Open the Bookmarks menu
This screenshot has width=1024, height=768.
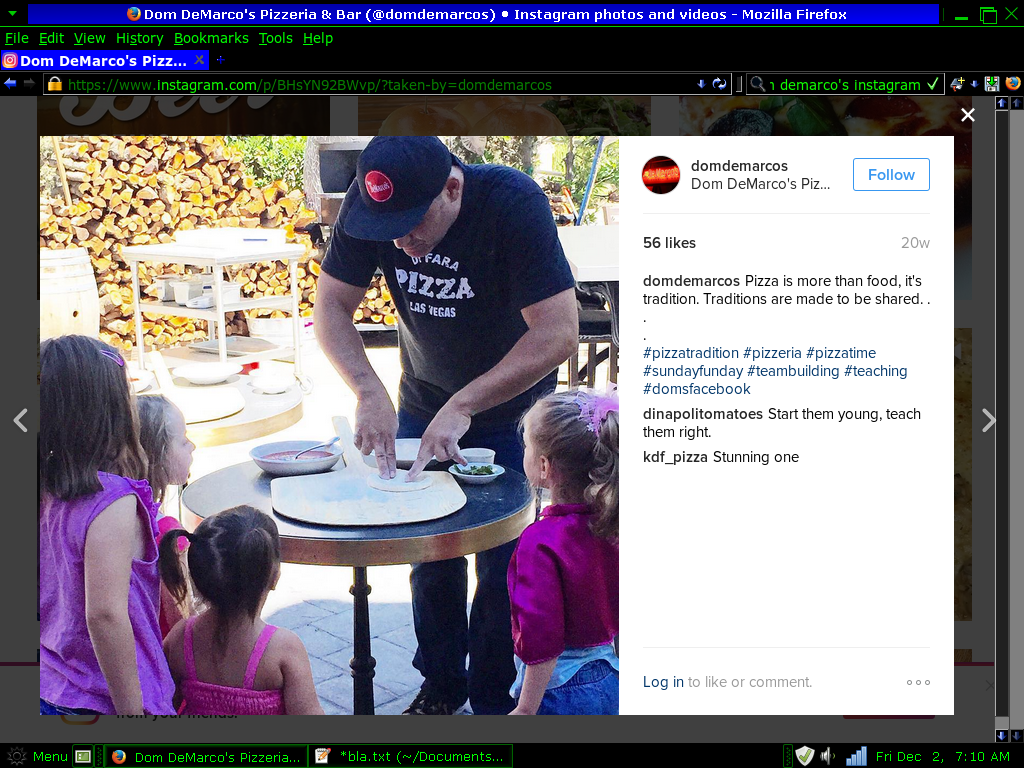211,39
